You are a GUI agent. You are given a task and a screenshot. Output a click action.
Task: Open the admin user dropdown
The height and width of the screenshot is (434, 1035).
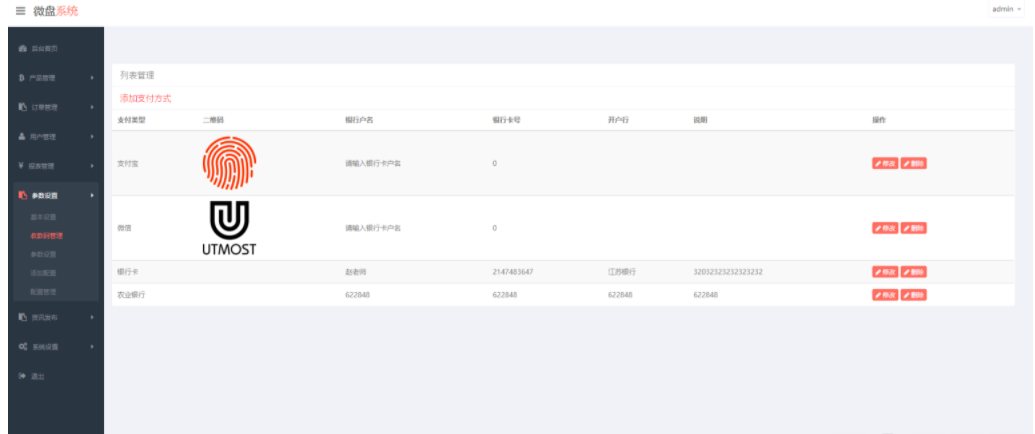[1005, 9]
